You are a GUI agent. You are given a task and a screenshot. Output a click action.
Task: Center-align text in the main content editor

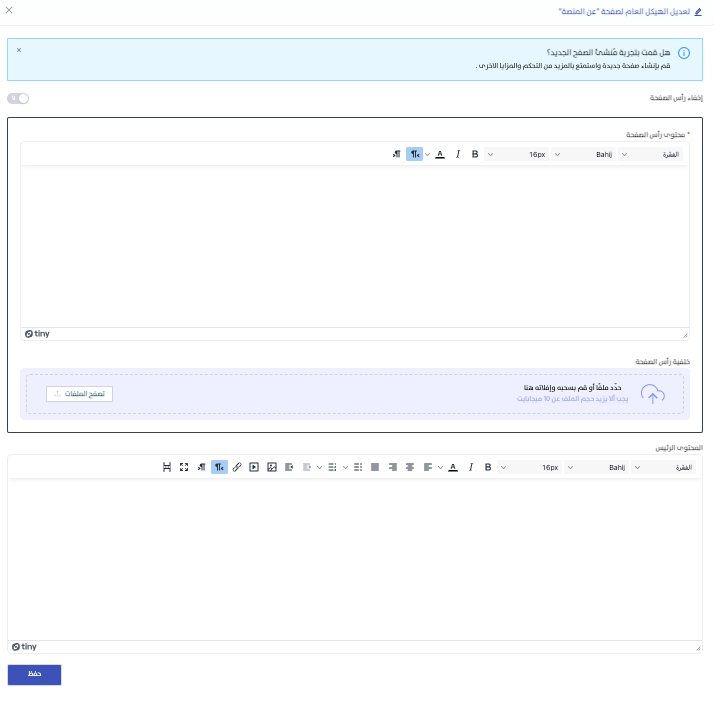click(x=409, y=467)
